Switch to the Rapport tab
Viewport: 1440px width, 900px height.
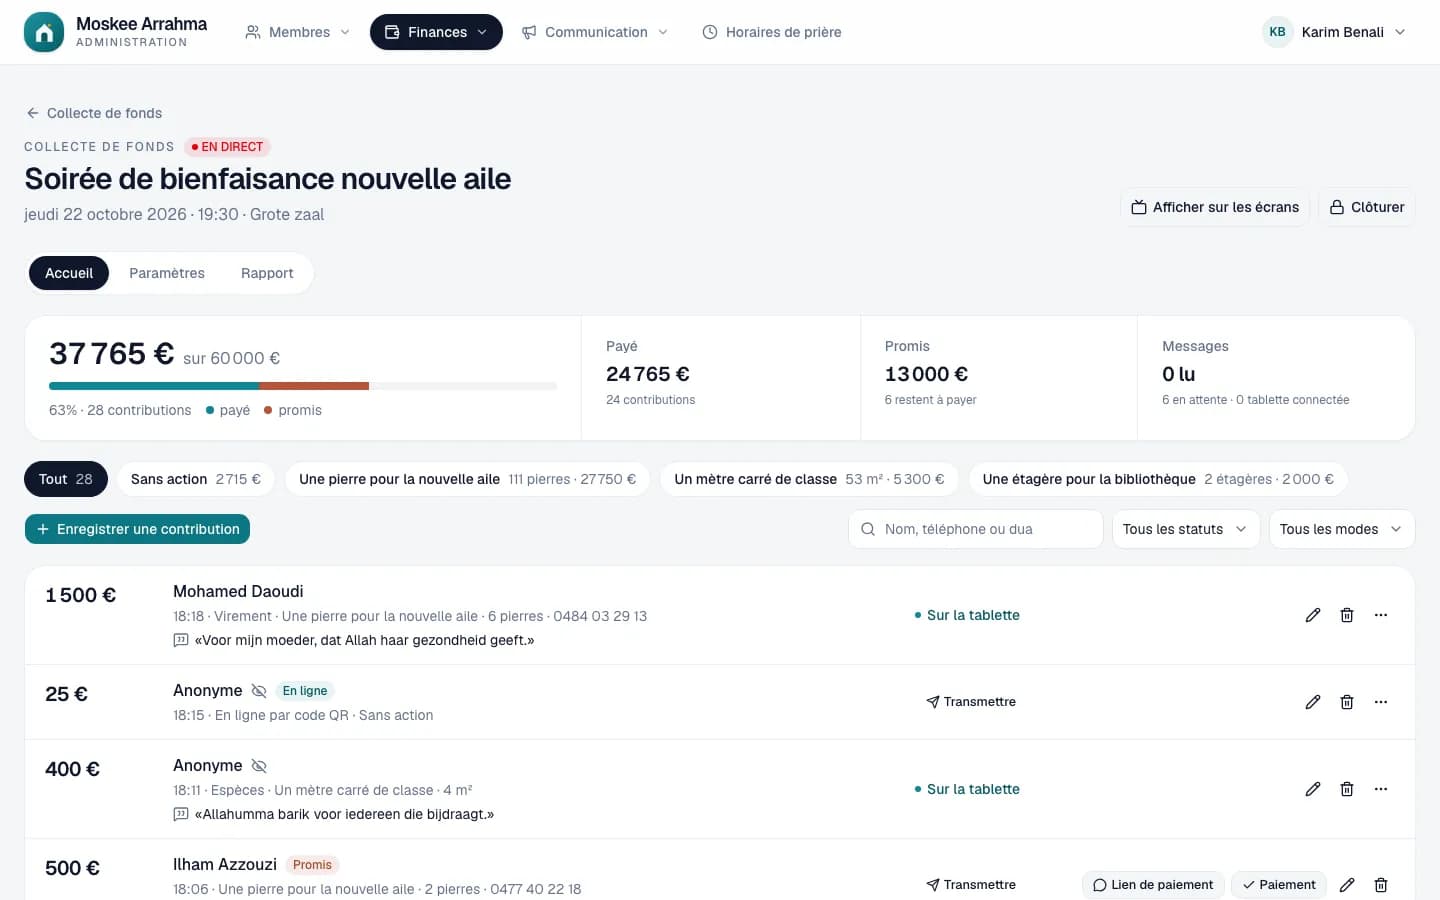pyautogui.click(x=267, y=273)
